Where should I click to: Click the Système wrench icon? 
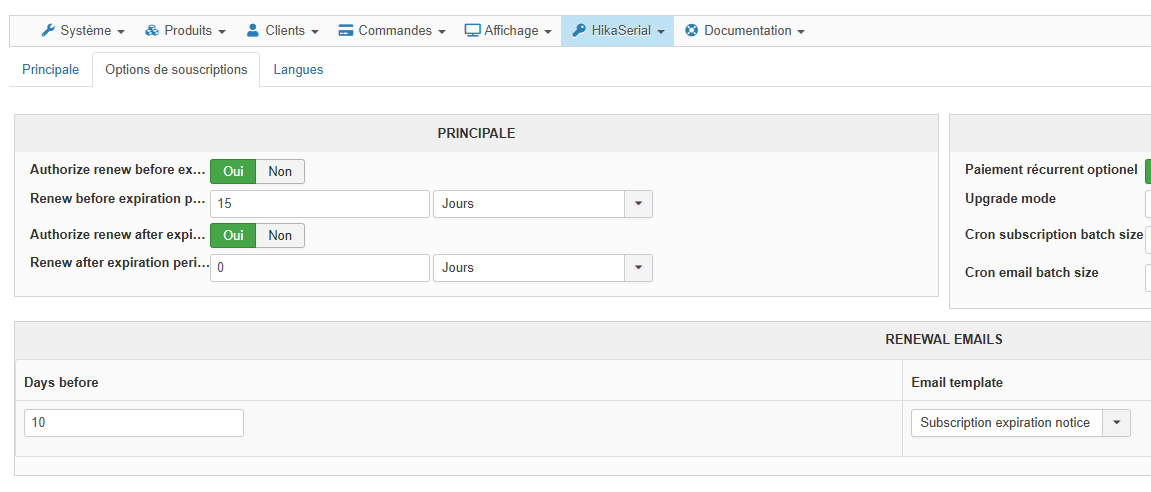(x=48, y=31)
